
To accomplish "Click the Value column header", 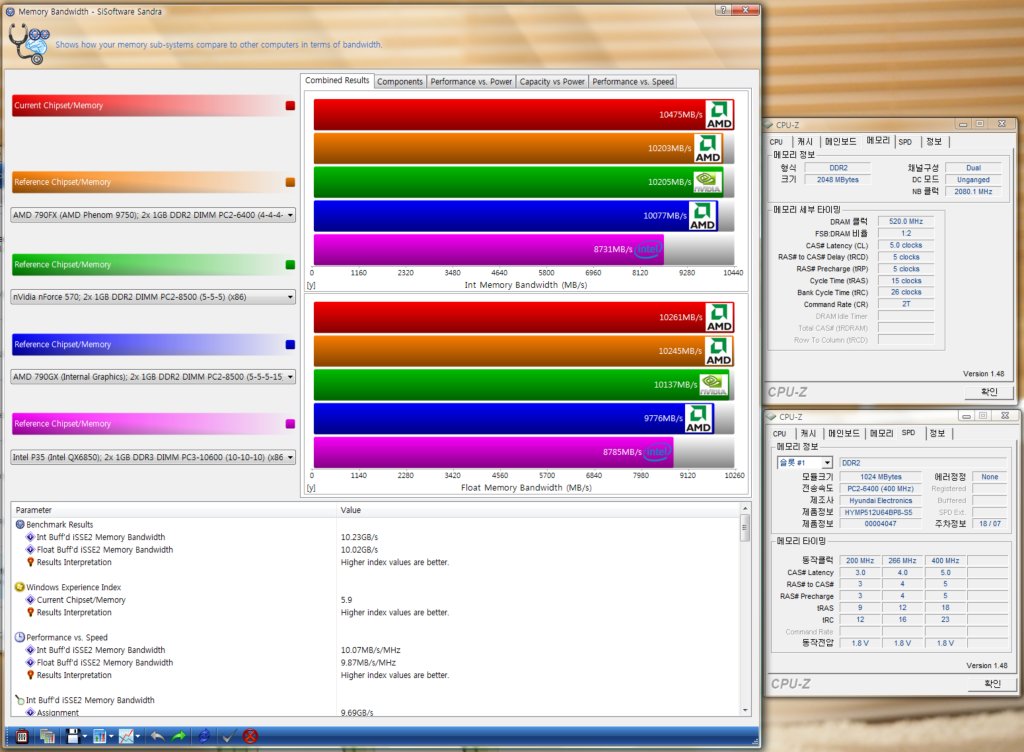I will click(538, 510).
